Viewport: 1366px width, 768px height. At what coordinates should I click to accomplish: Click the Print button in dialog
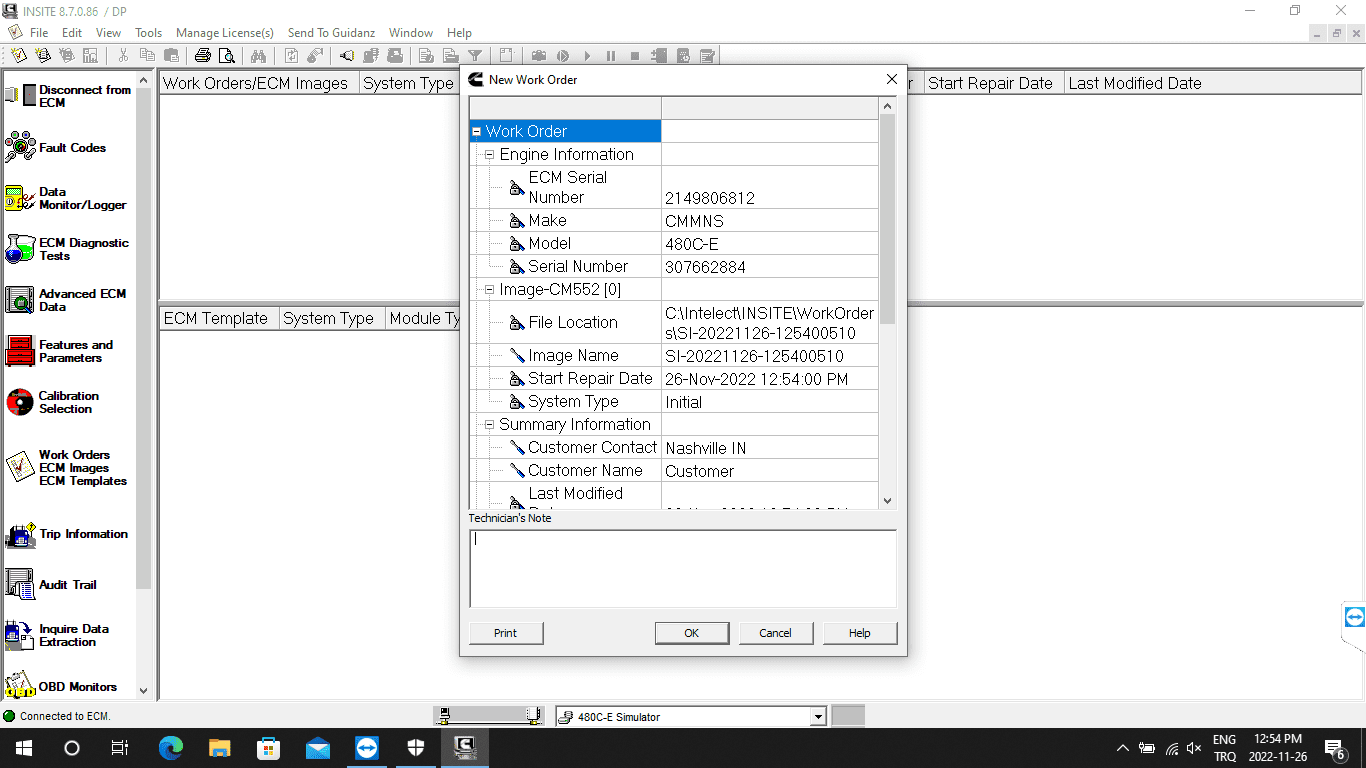tap(505, 633)
